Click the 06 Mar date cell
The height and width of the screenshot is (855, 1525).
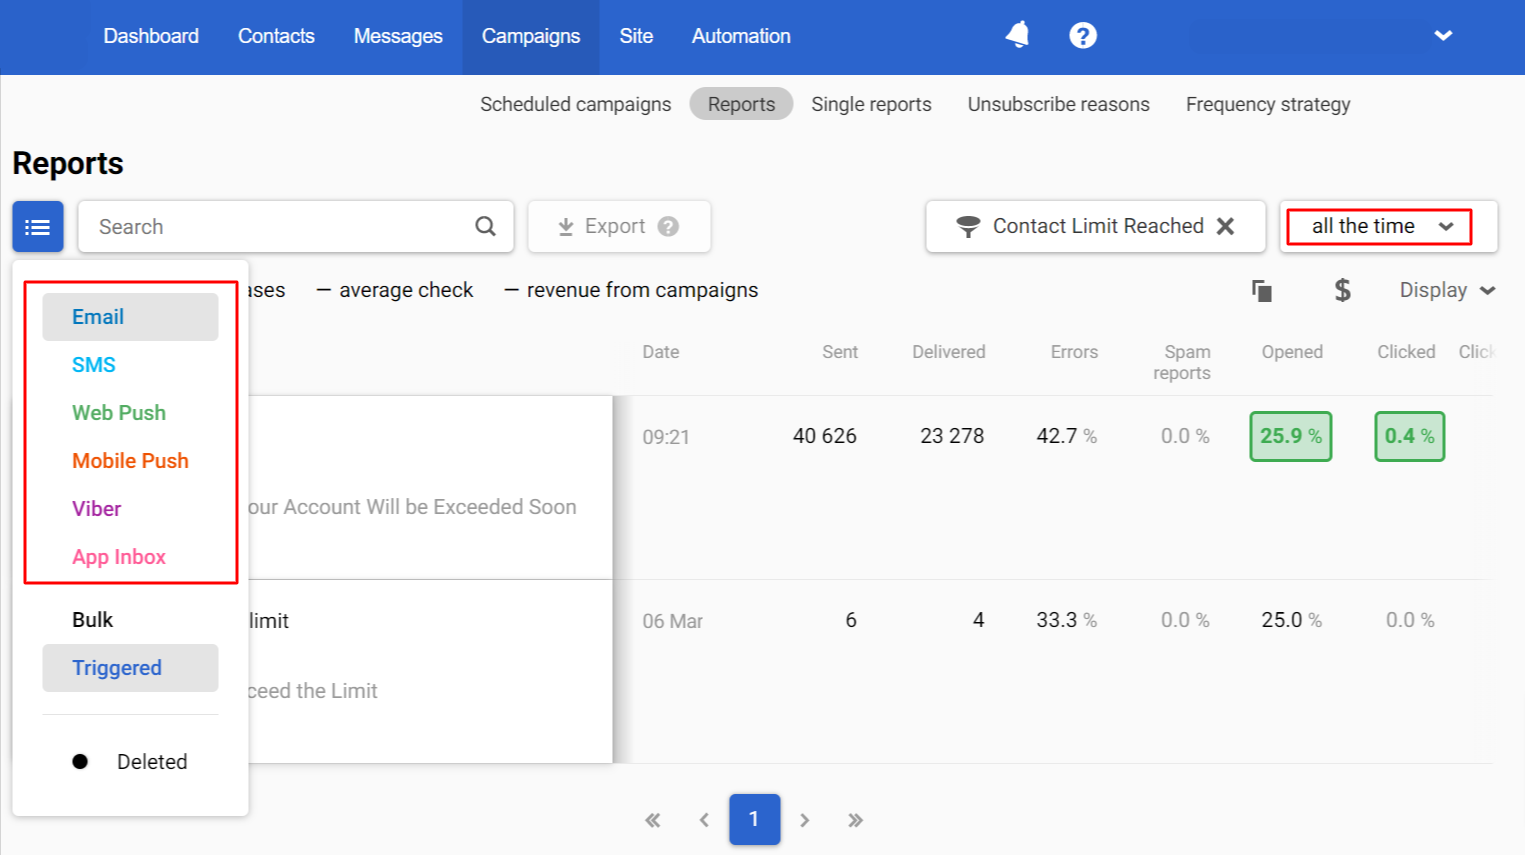pyautogui.click(x=672, y=621)
